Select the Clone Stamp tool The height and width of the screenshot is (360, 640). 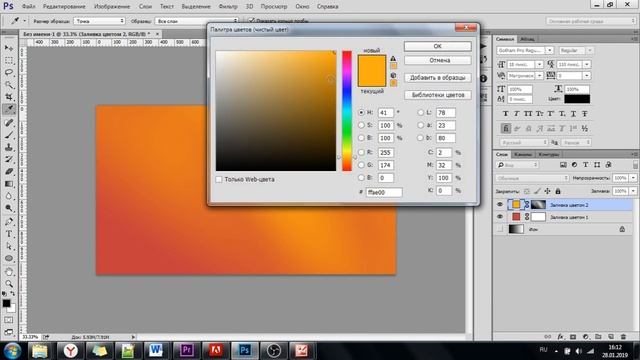coord(9,147)
